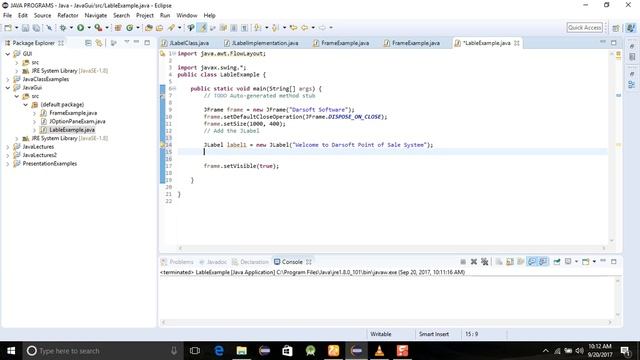Click the Open Perspective icon
Viewport: 640px width, 360px height.
tap(616, 28)
